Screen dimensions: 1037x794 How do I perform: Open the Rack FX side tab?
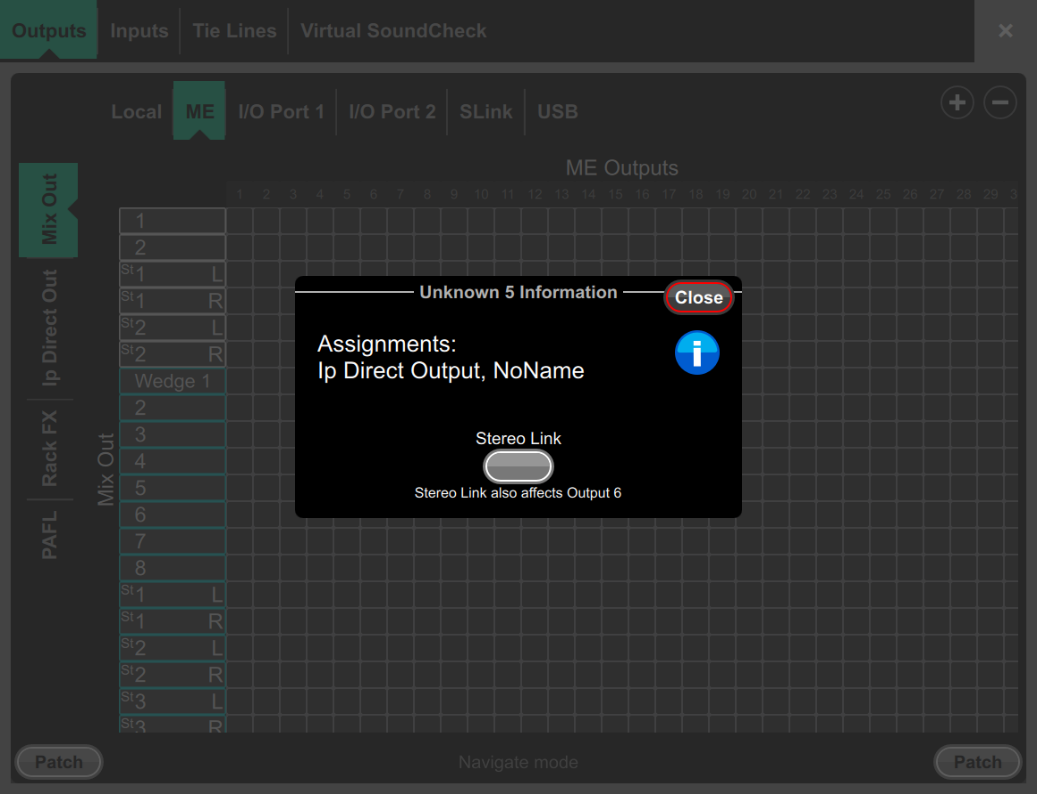[49, 448]
